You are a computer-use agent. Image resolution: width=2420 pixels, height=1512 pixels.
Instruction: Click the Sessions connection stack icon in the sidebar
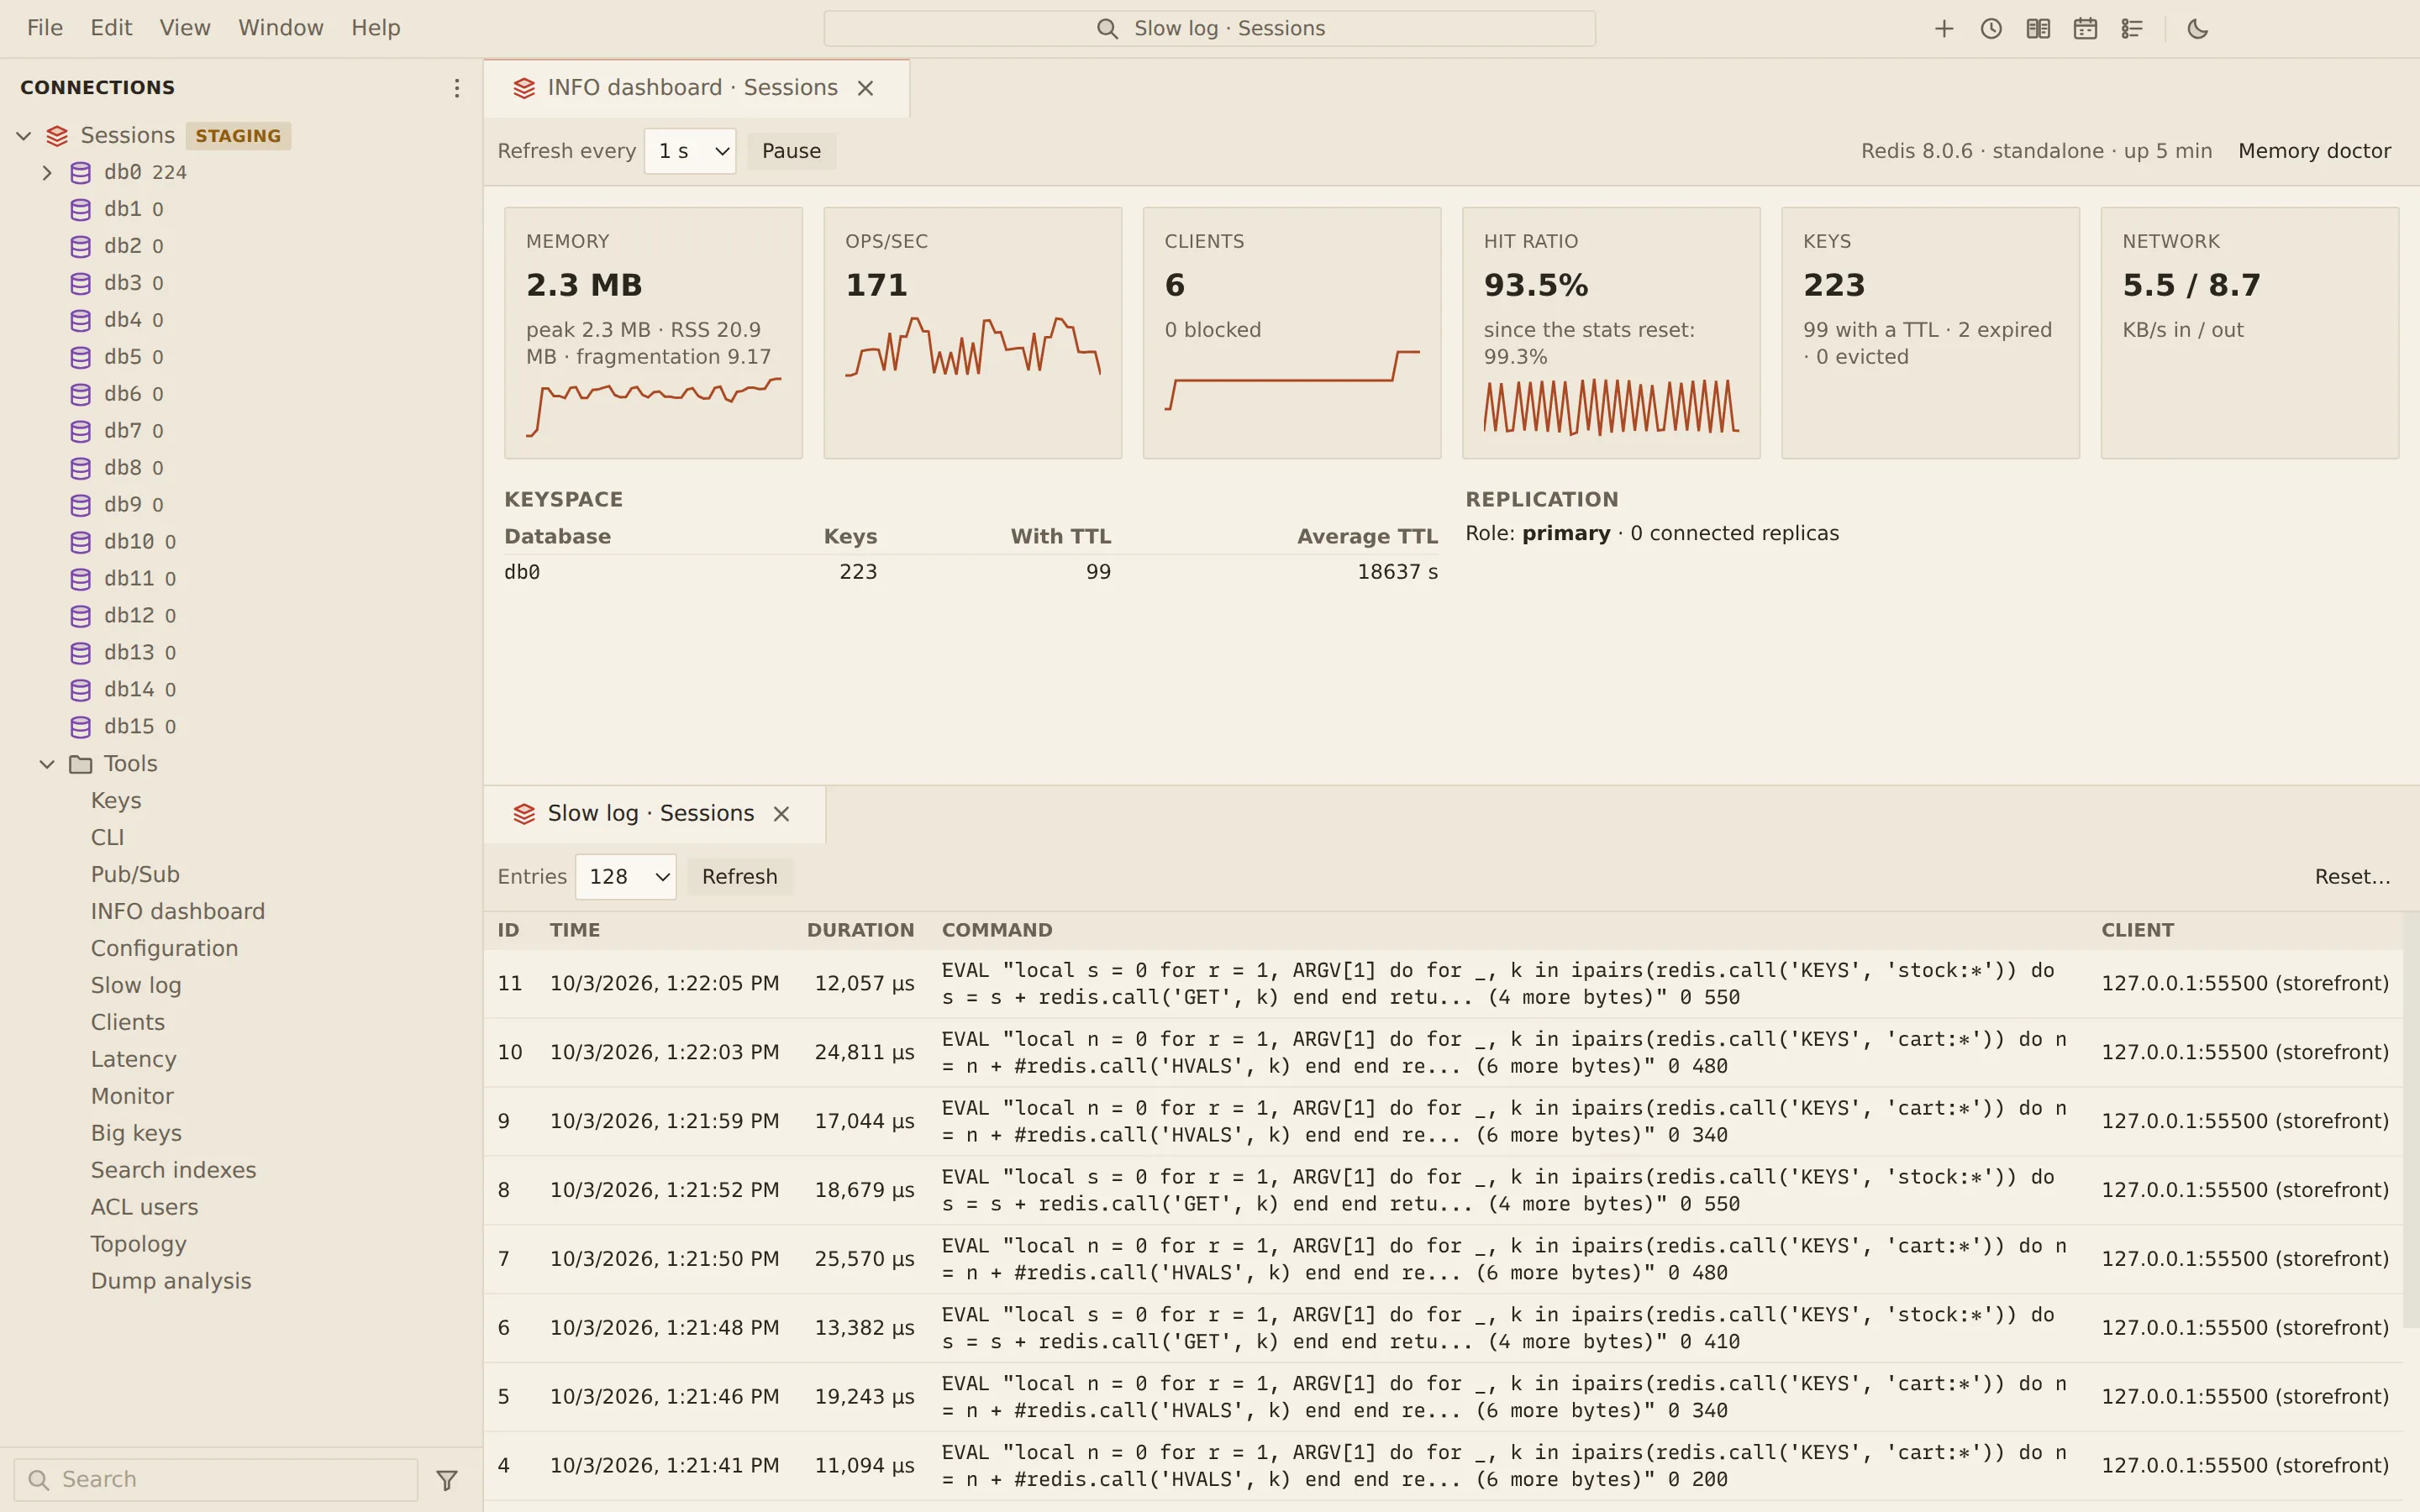tap(58, 136)
